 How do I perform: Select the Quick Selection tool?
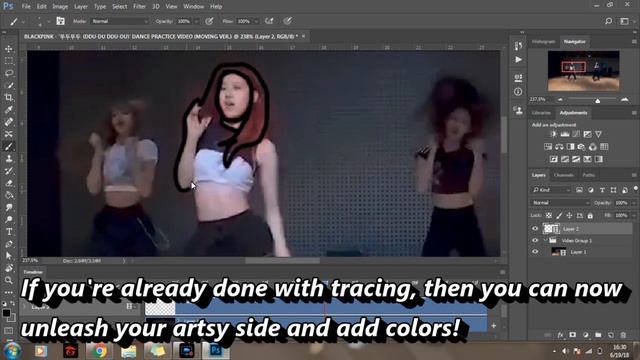tap(9, 85)
